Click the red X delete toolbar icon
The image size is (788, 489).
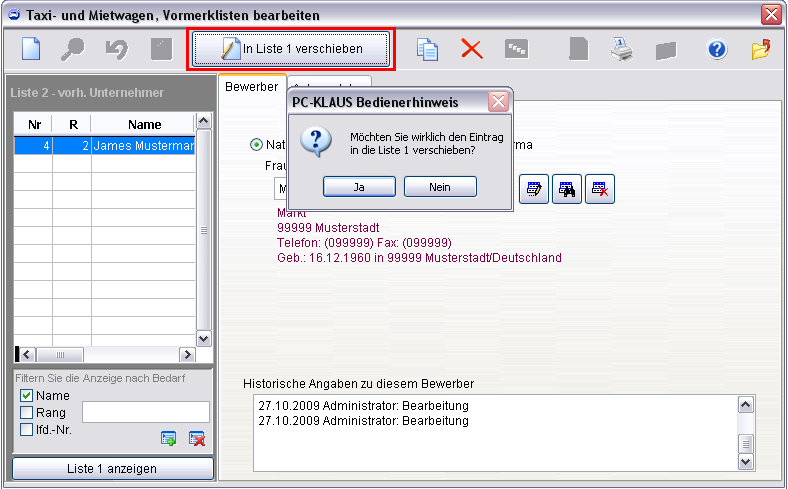point(471,49)
